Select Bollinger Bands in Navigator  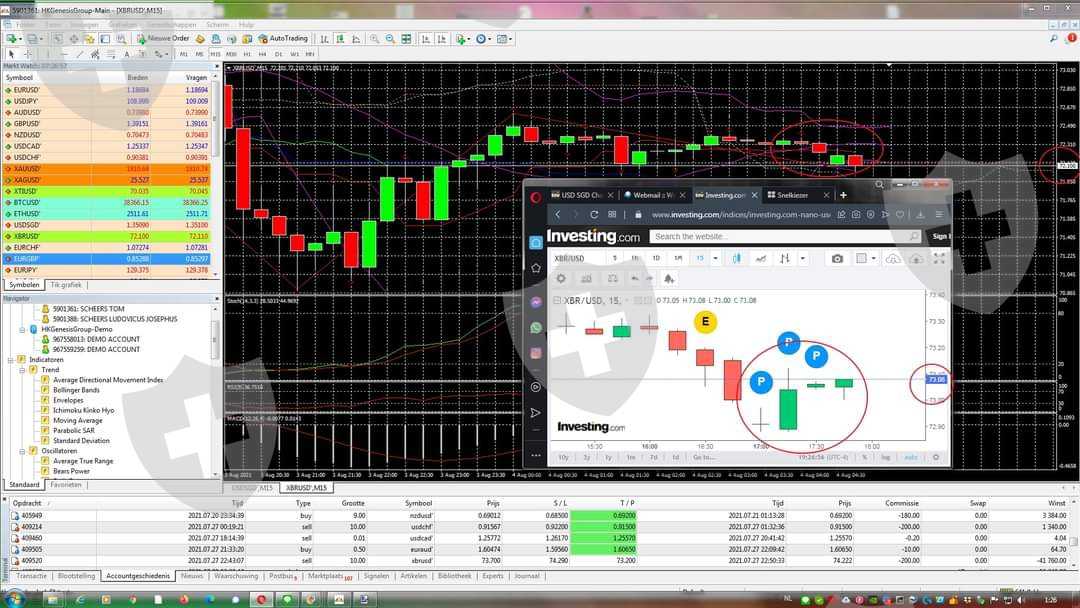79,390
